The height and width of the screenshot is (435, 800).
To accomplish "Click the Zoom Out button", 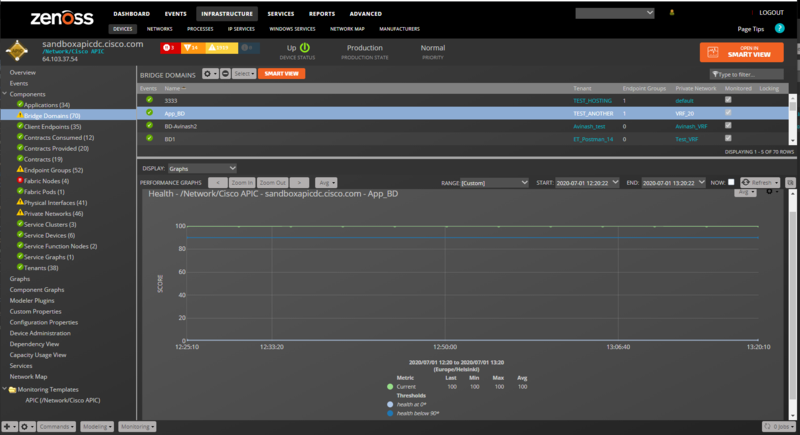I will 272,183.
